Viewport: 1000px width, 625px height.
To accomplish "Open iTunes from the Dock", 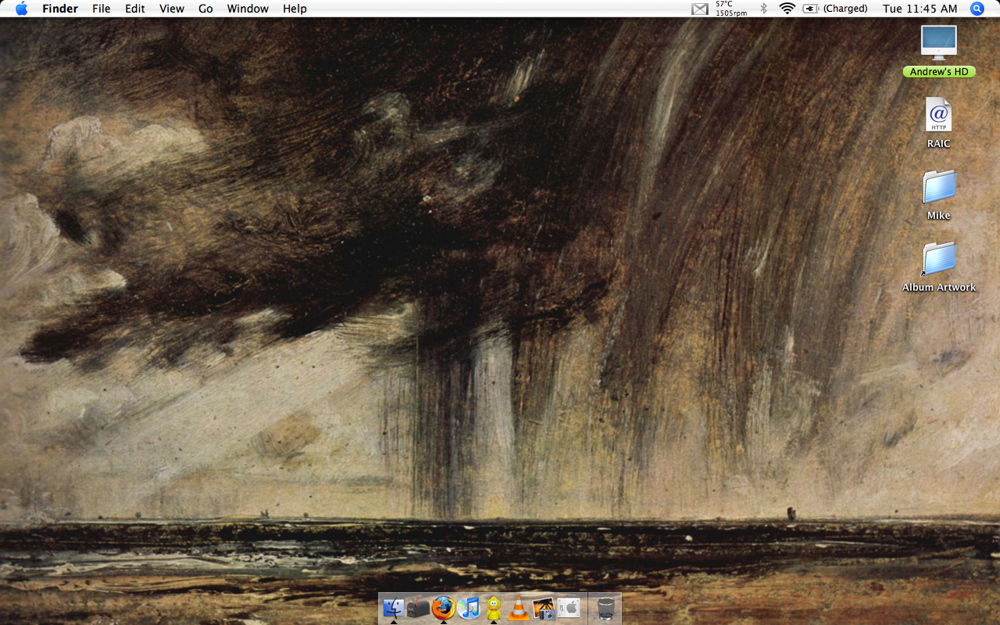I will click(x=469, y=608).
